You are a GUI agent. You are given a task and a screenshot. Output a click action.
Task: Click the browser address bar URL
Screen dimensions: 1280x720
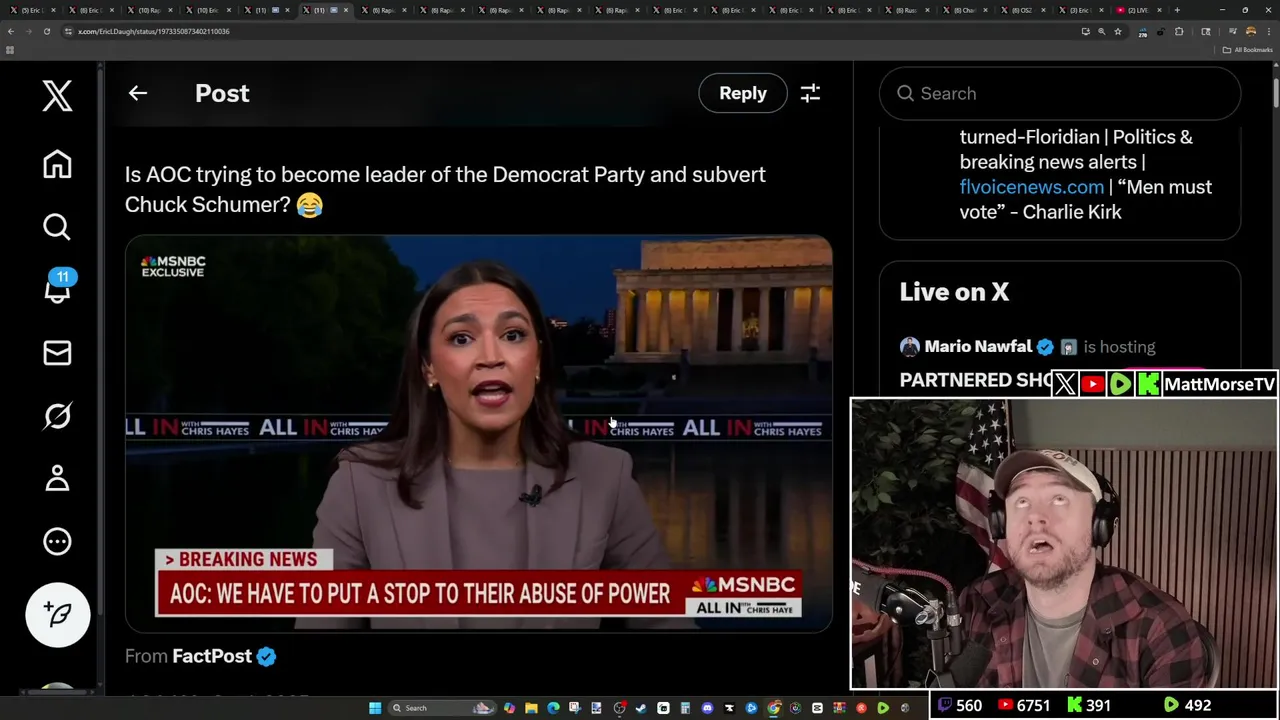[154, 31]
